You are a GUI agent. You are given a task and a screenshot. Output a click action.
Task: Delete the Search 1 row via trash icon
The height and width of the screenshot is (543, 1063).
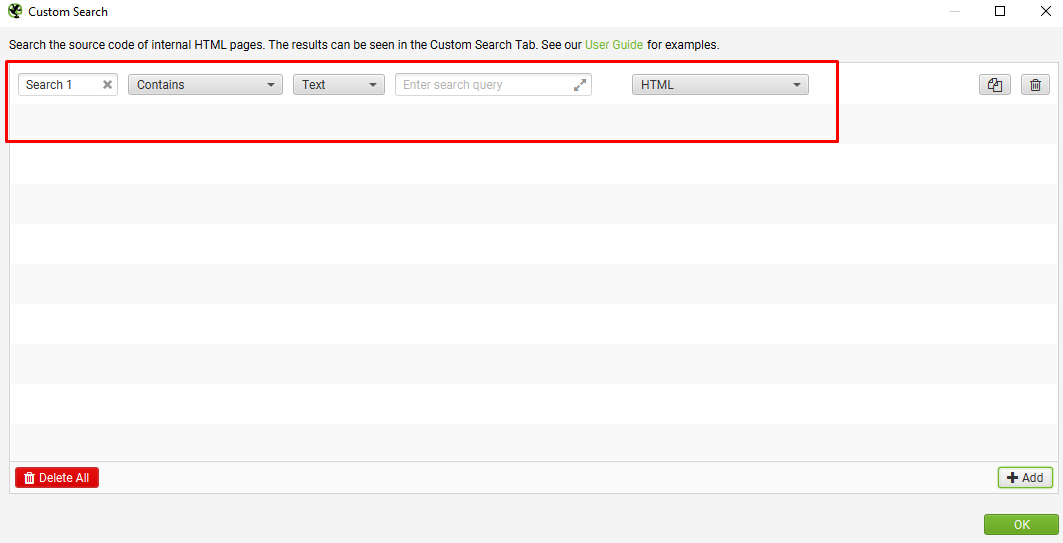click(1035, 85)
